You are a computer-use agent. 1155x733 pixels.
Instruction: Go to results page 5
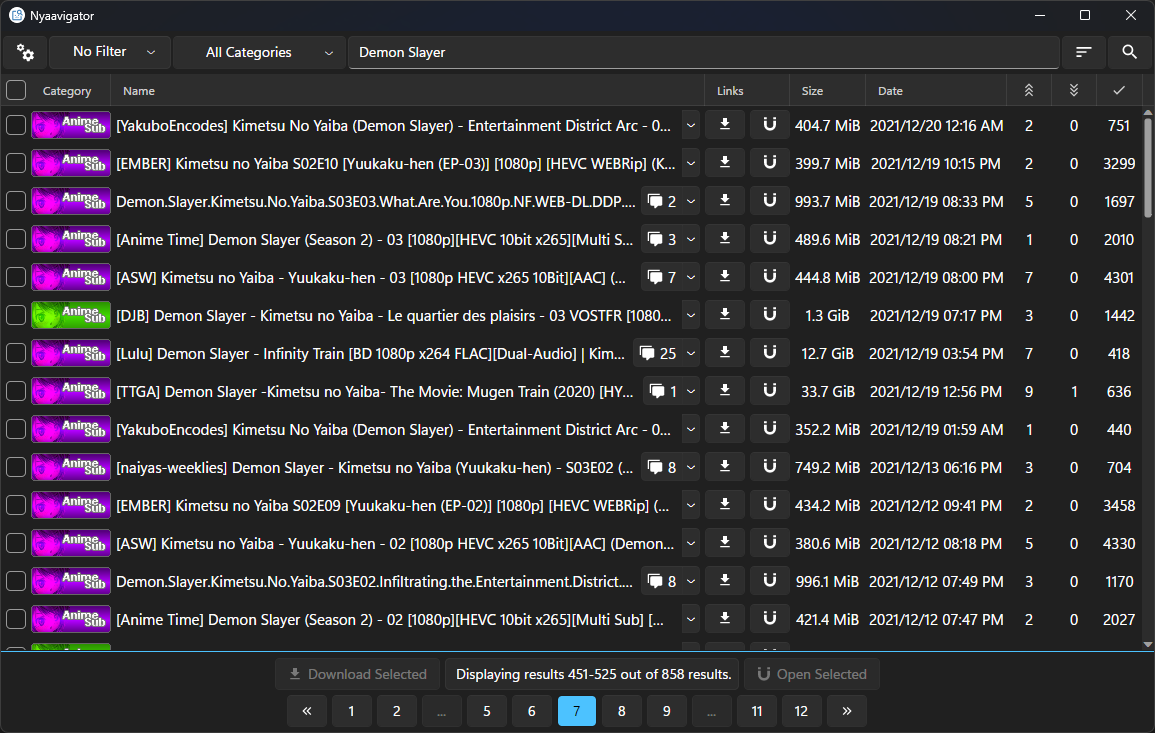tap(486, 711)
